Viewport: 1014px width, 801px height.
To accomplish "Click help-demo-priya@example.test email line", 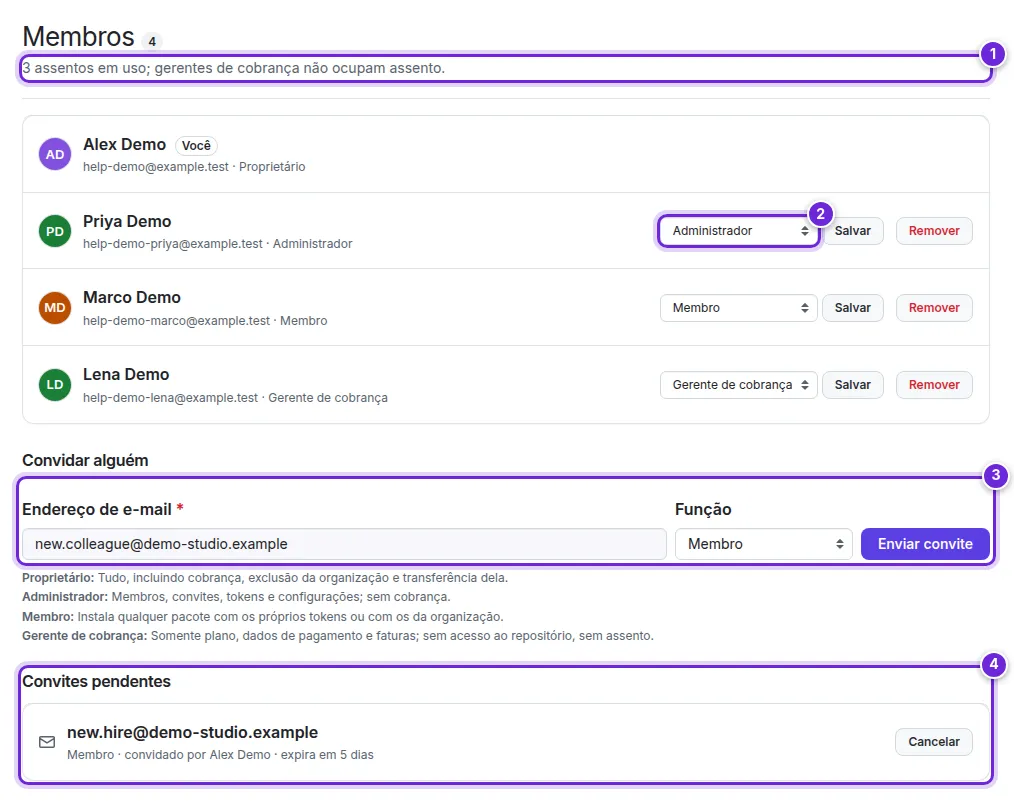I will pos(217,244).
